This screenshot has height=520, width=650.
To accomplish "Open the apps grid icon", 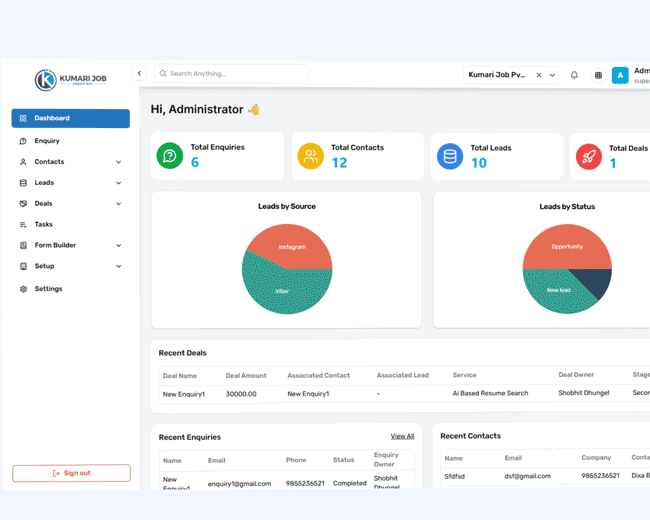I will point(598,75).
